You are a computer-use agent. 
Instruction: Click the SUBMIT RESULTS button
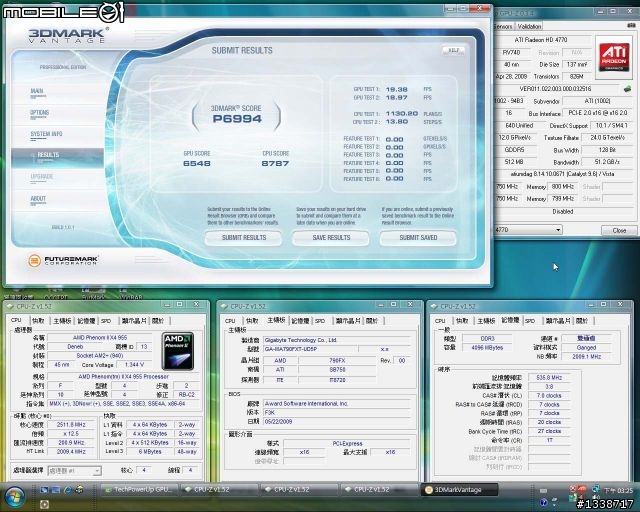244,238
